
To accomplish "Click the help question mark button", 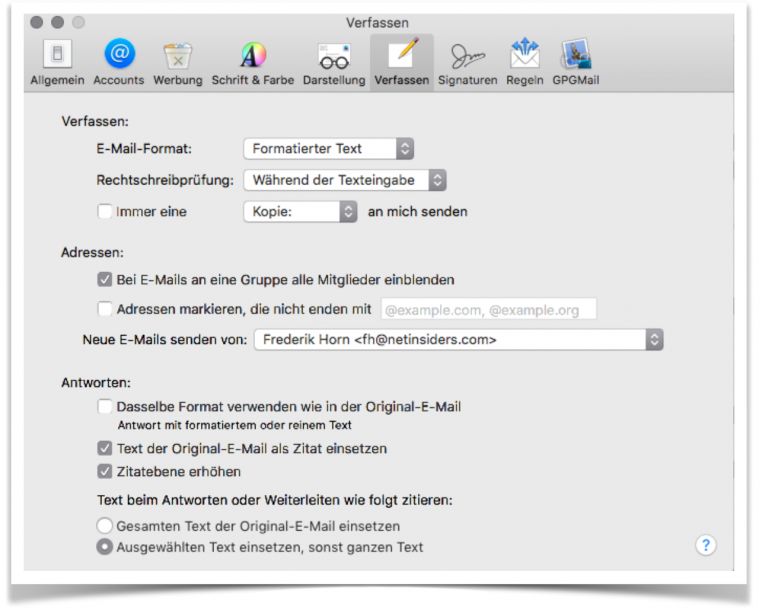I will coord(706,545).
